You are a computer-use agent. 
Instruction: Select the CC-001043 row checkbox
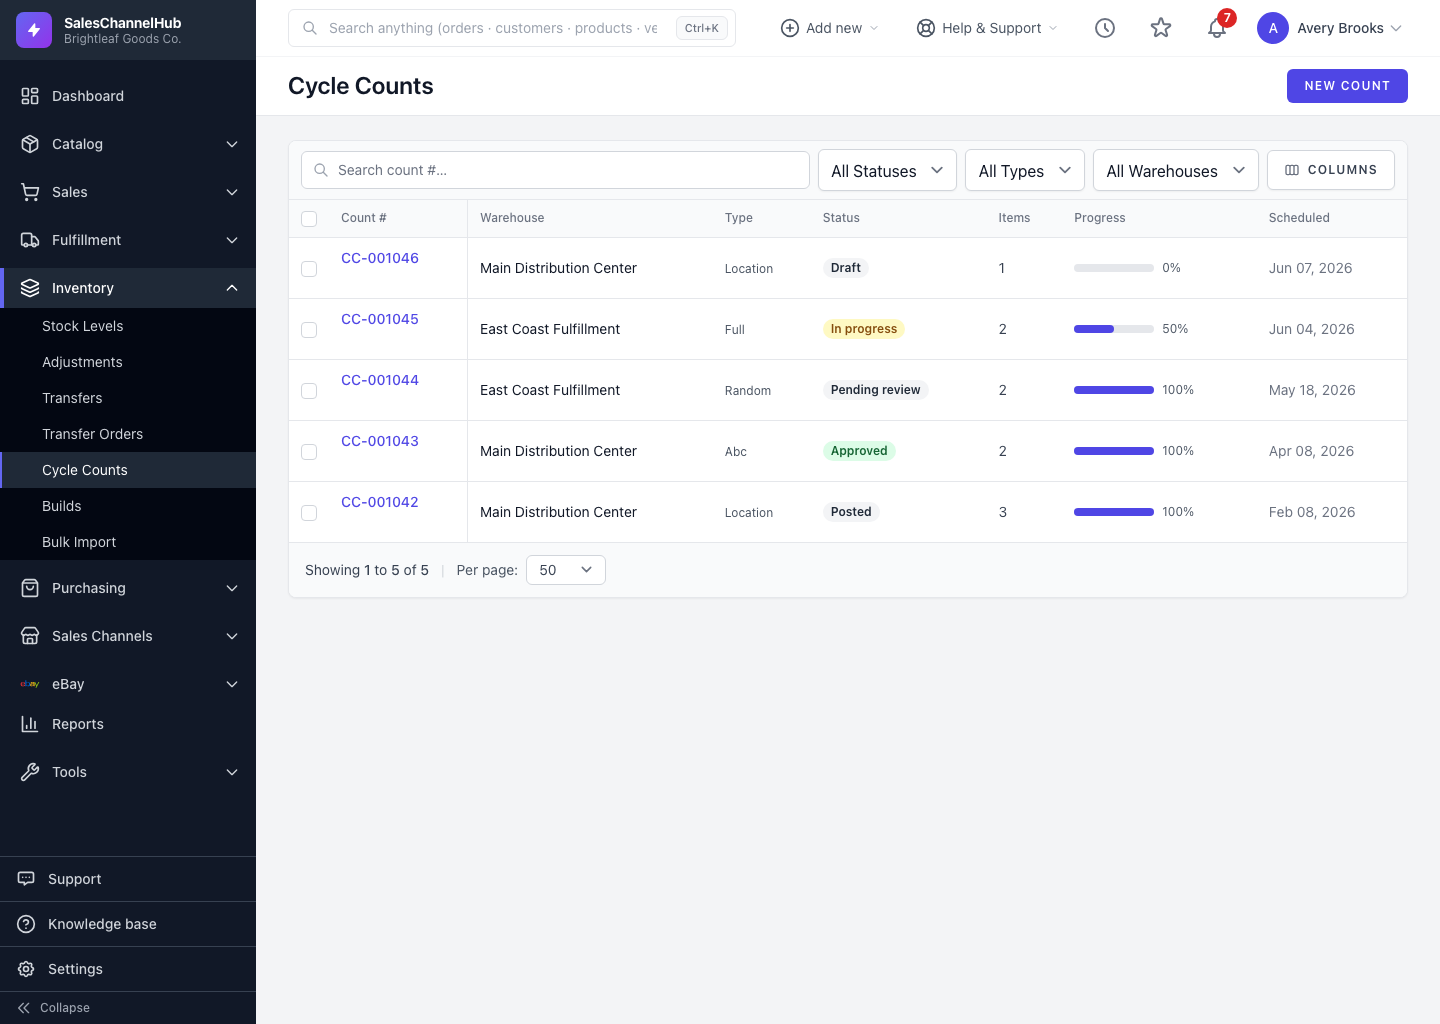(x=309, y=452)
